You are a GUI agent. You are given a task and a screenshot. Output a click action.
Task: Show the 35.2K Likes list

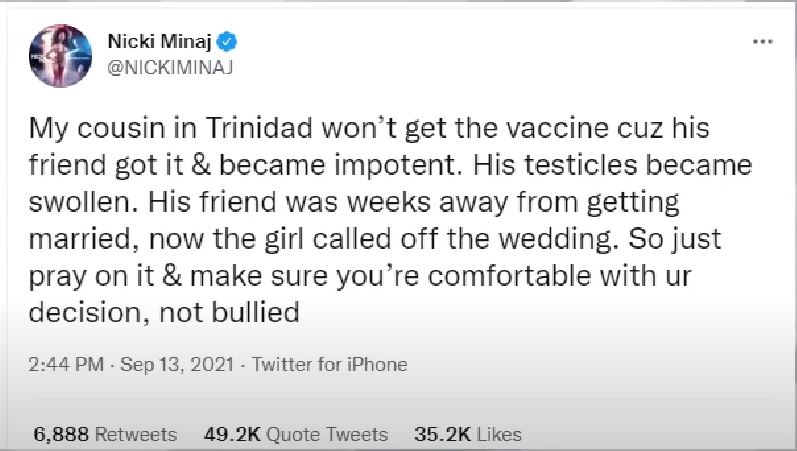click(x=467, y=434)
